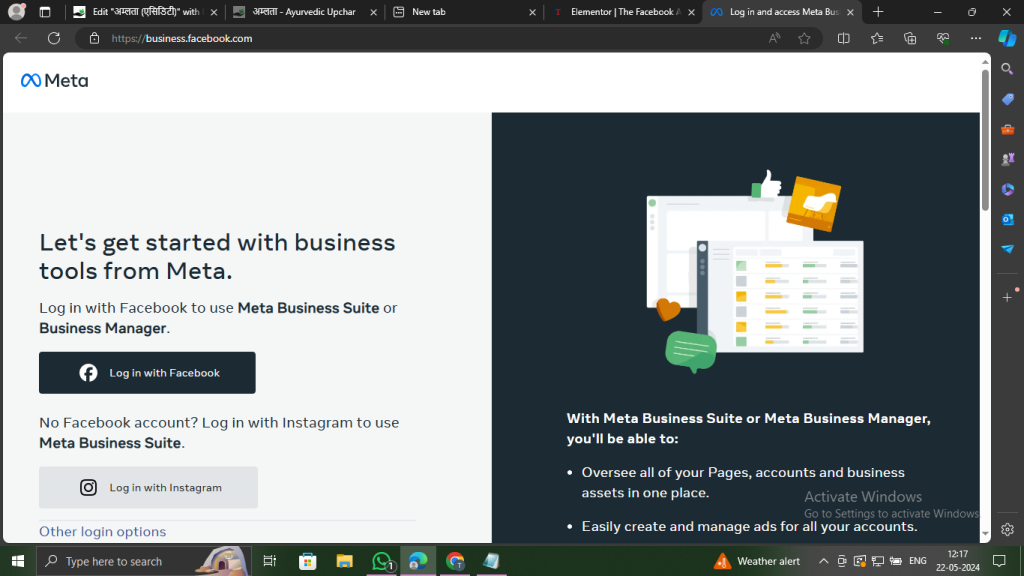Open WhatsApp from the taskbar
The image size is (1024, 576).
click(x=381, y=561)
